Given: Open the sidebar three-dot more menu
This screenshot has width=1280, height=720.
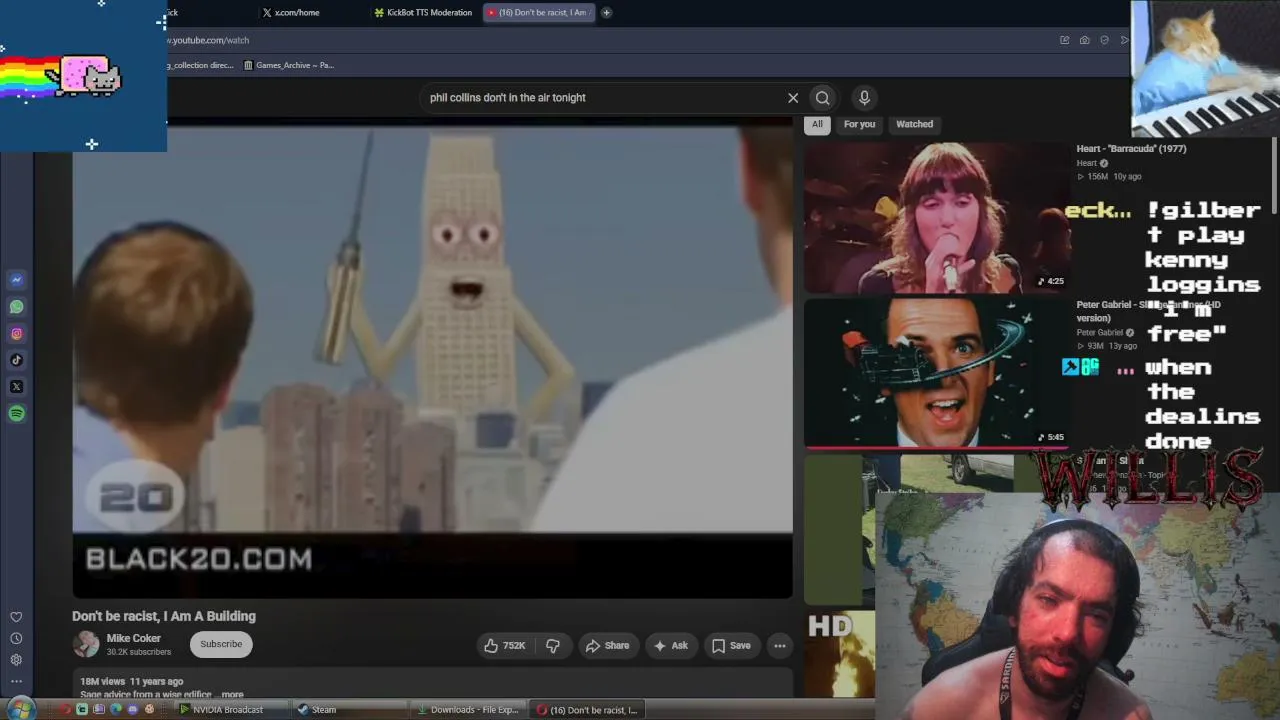Looking at the screenshot, I should (16, 681).
